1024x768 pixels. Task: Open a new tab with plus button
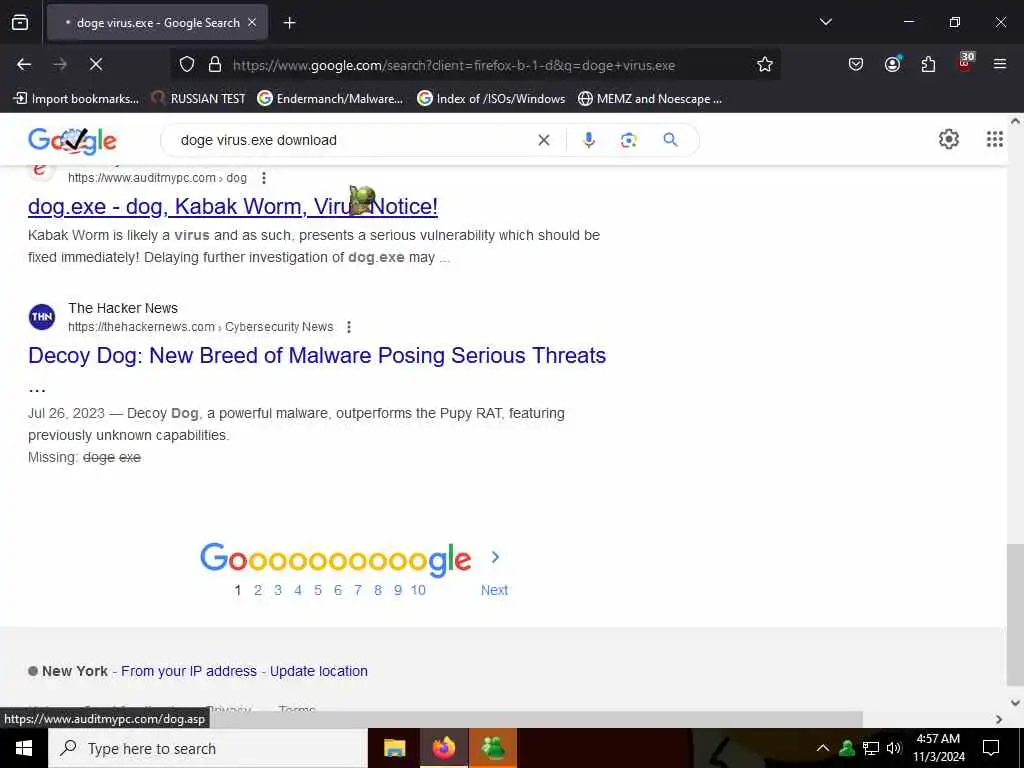pyautogui.click(x=289, y=23)
